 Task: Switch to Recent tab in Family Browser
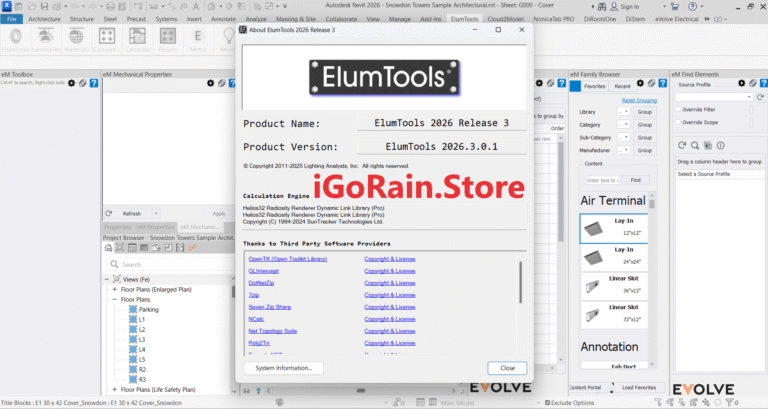pyautogui.click(x=623, y=86)
